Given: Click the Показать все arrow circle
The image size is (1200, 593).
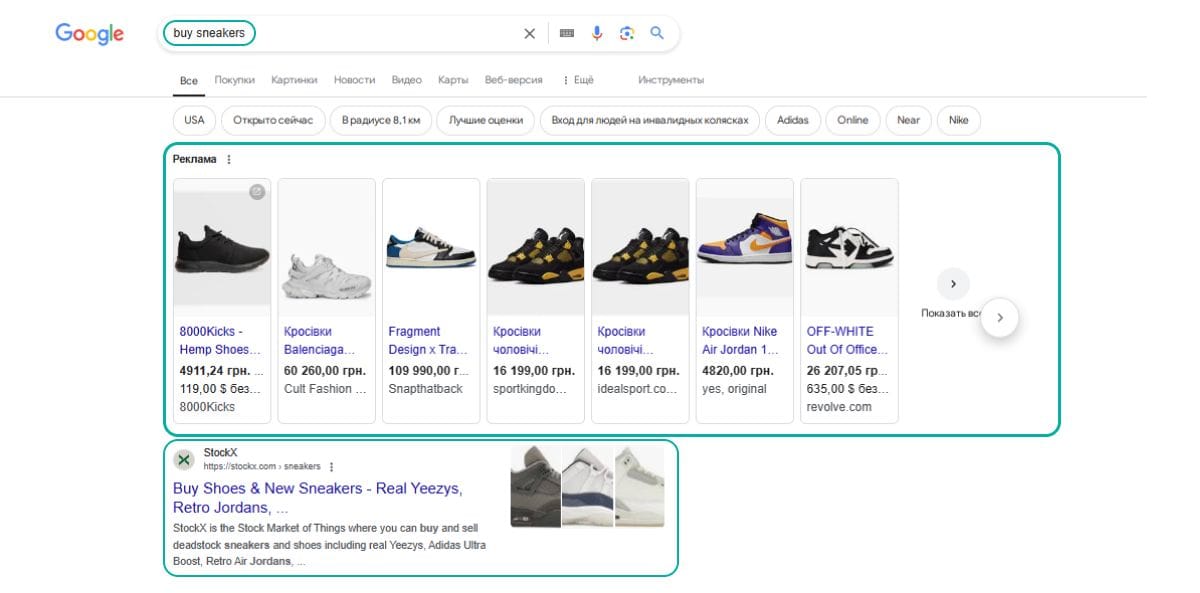Looking at the screenshot, I should (953, 284).
